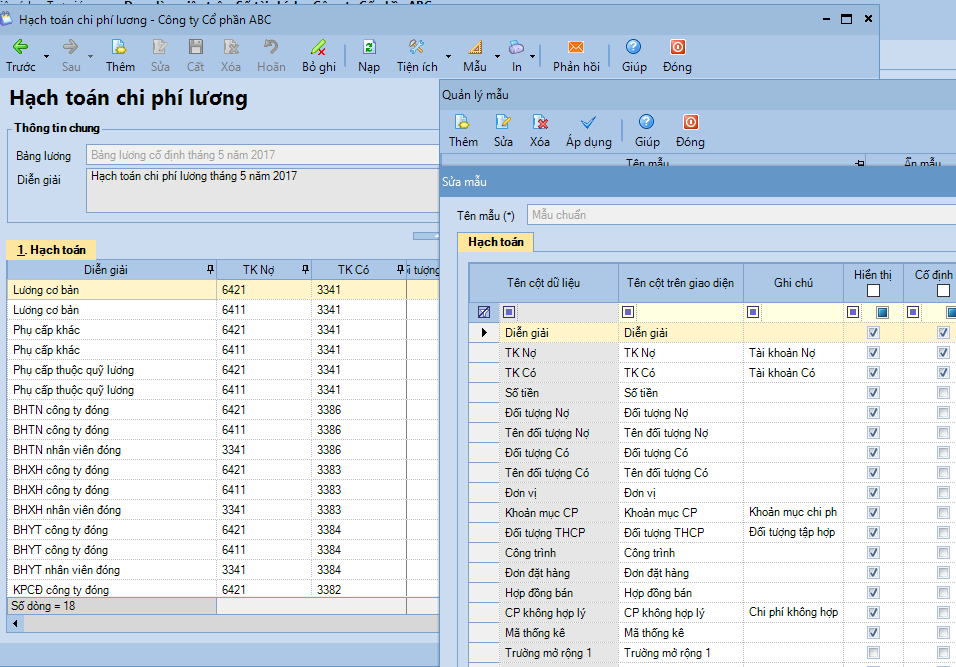Click Đóng close icon in main toolbar
This screenshot has width=956, height=667.
click(677, 47)
